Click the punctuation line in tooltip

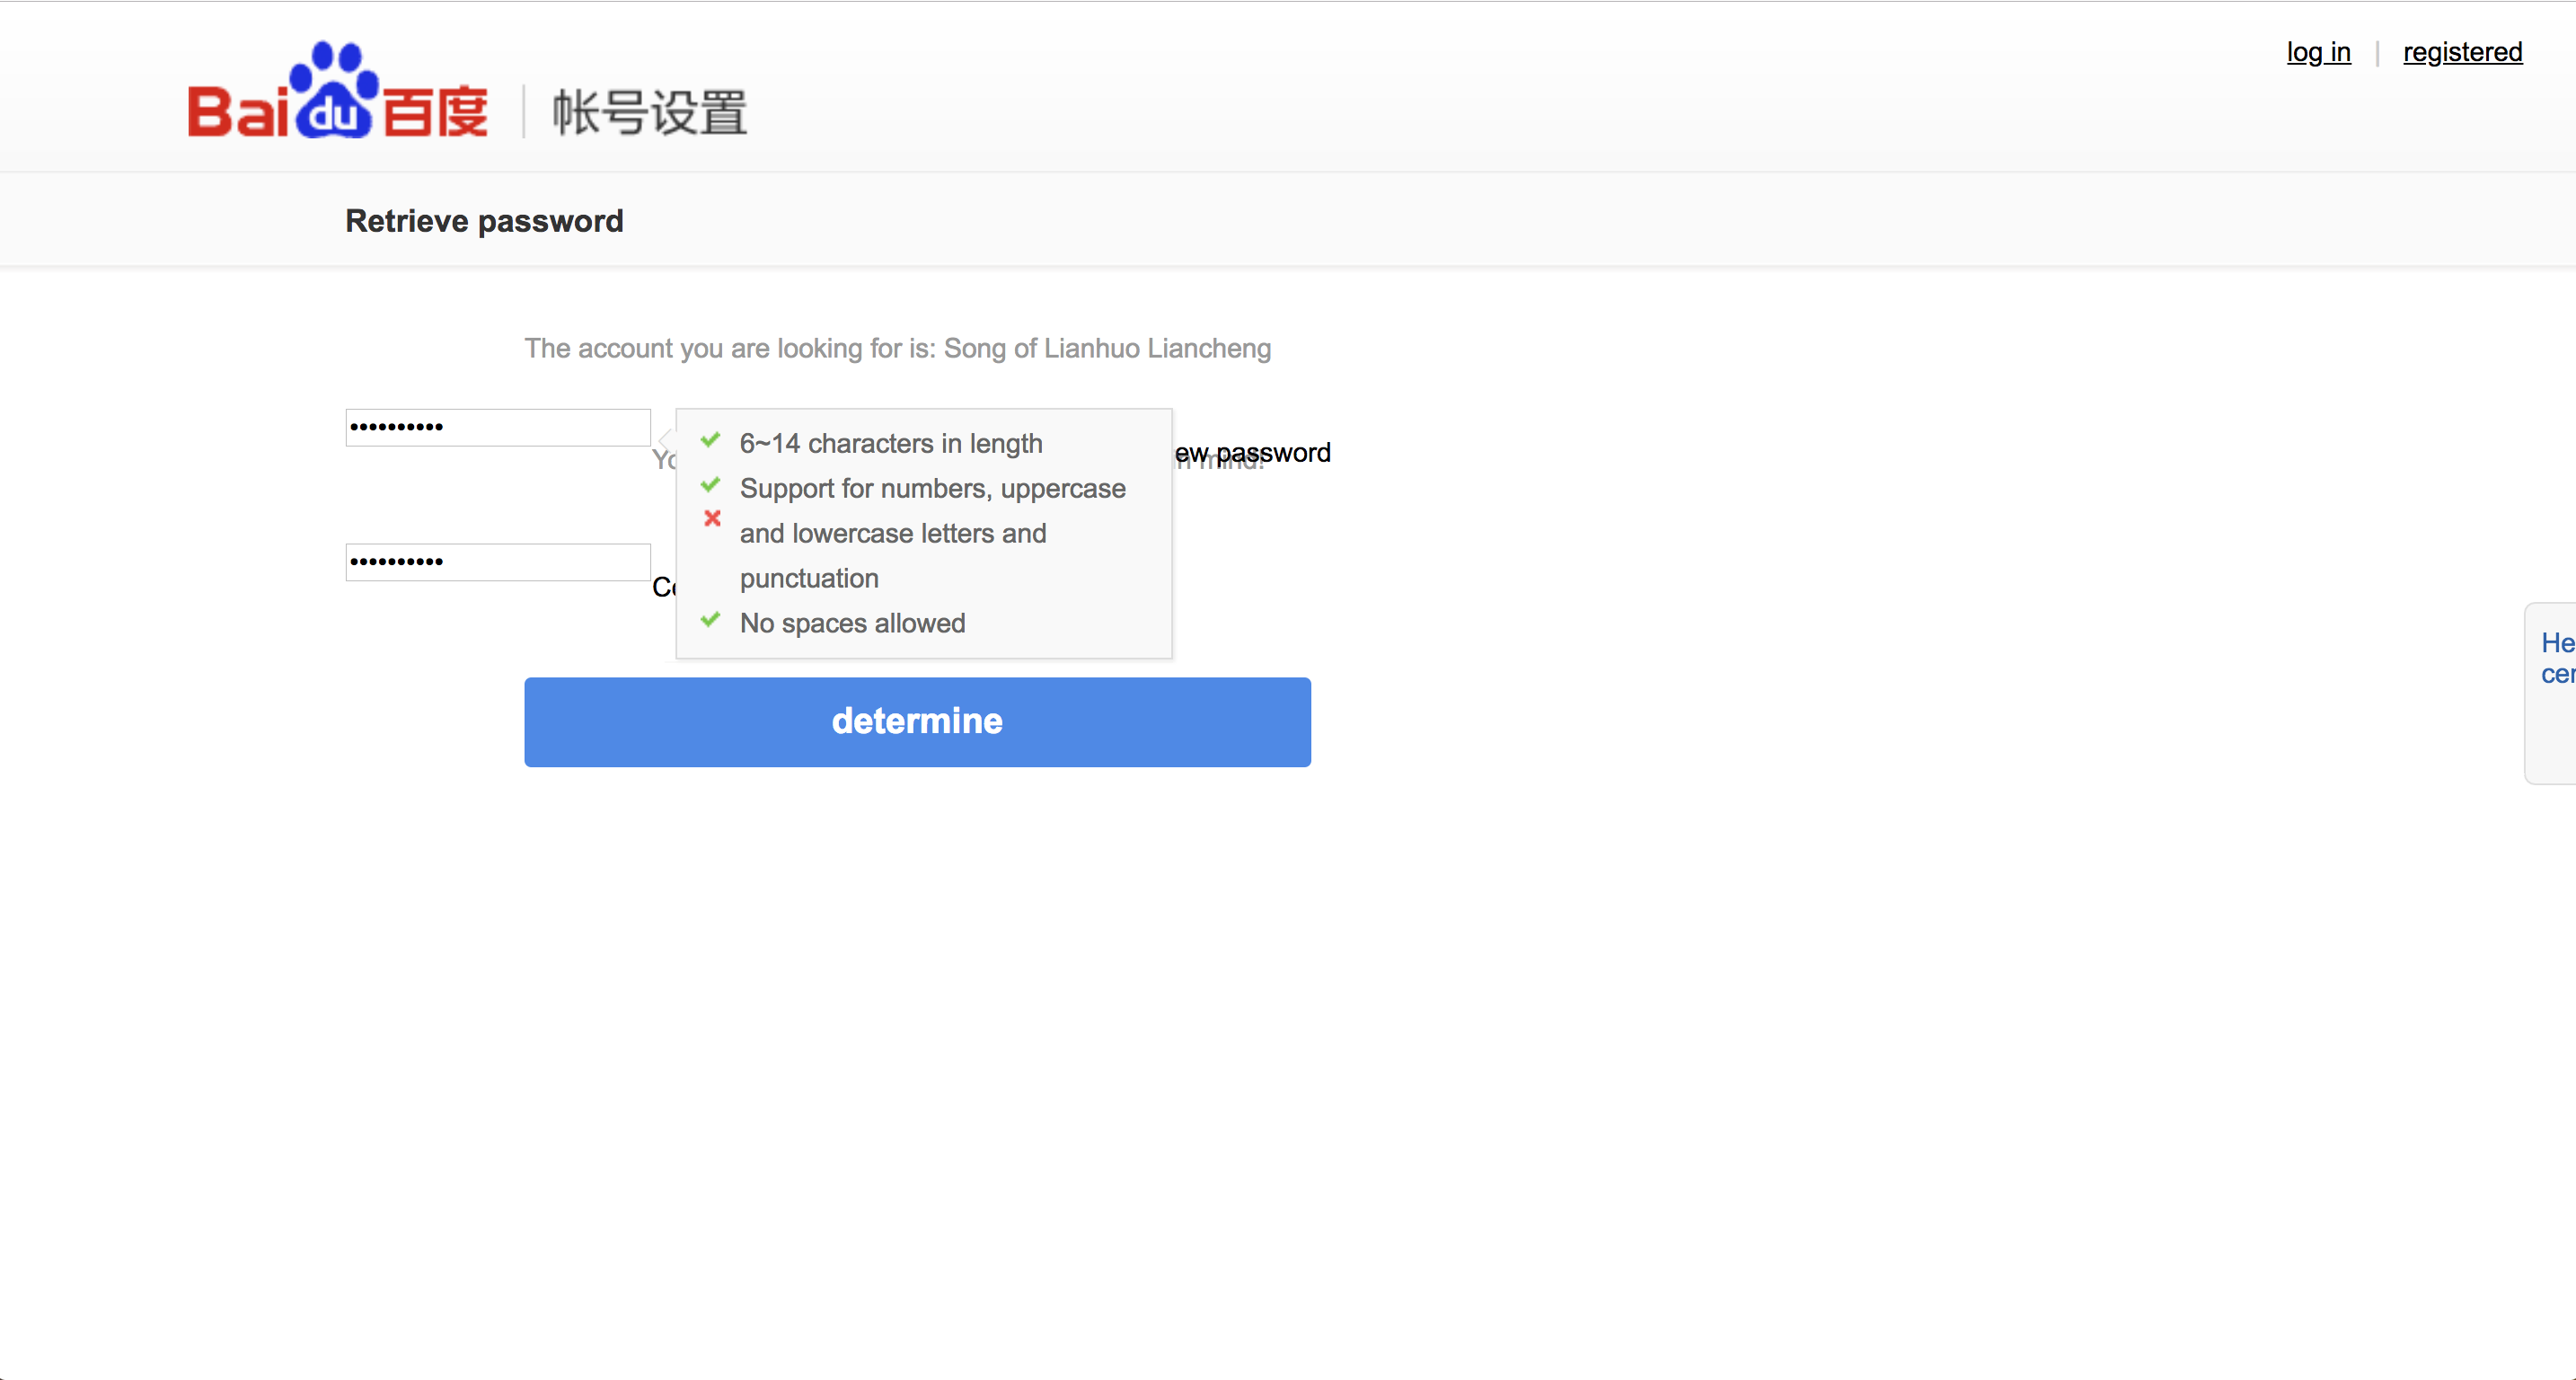809,578
